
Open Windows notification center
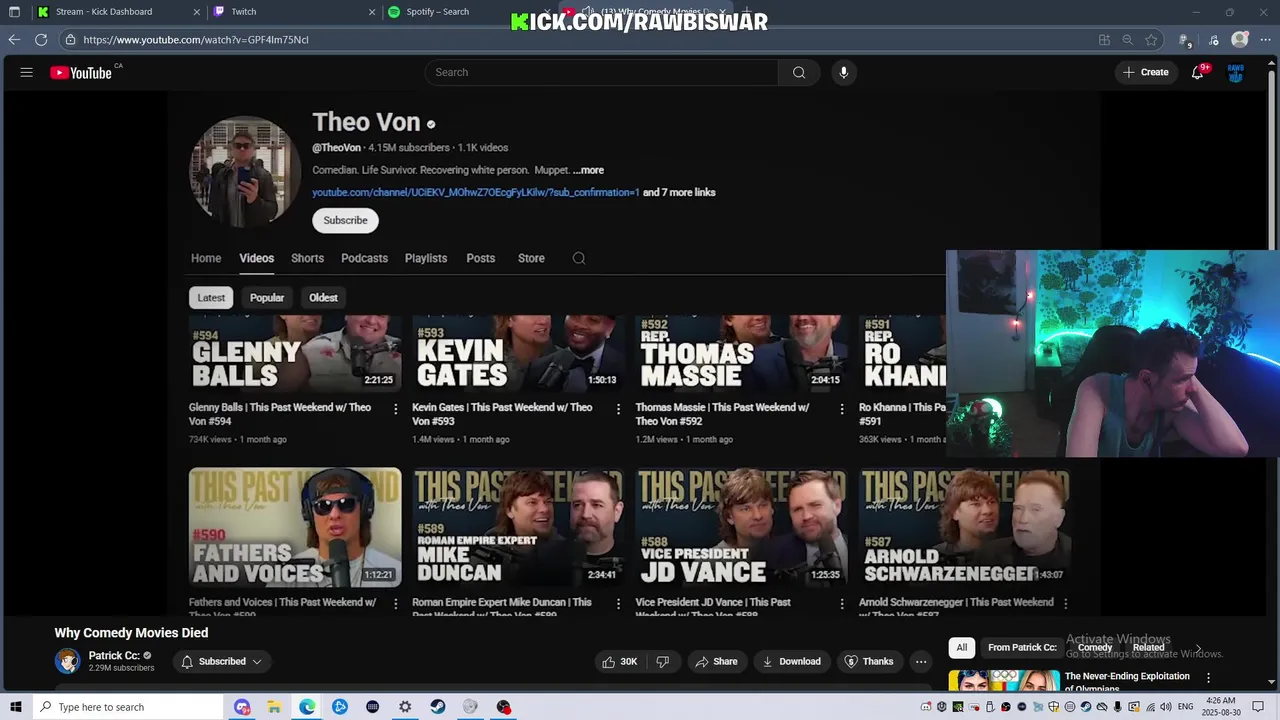coord(1258,707)
